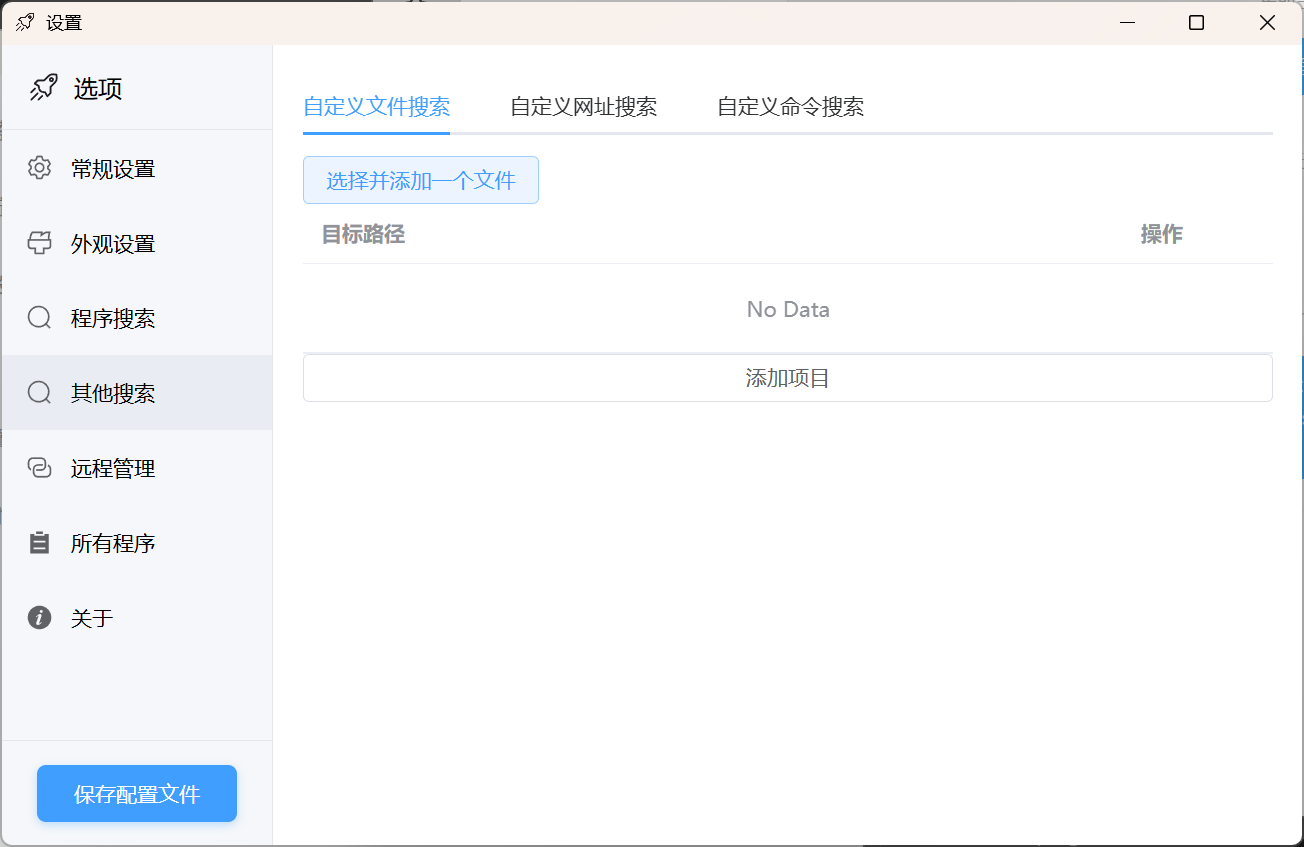The image size is (1304, 847).
Task: Open the info icon next to 关于
Action: click(x=39, y=618)
